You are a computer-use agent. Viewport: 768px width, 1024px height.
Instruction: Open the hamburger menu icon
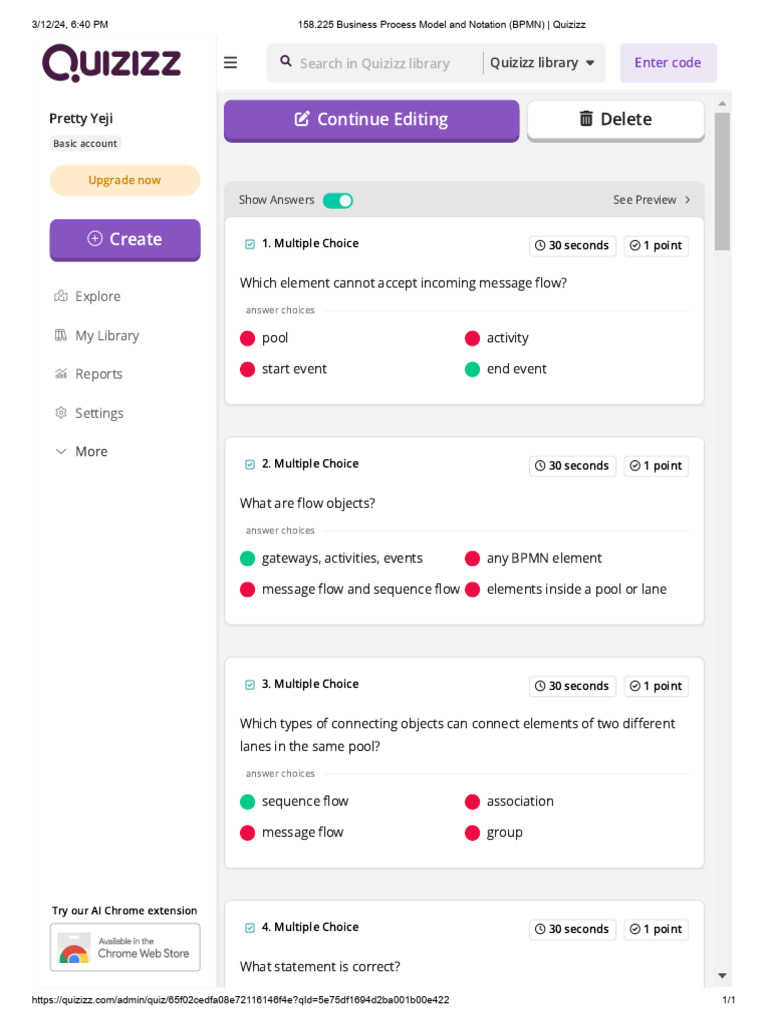click(x=231, y=63)
